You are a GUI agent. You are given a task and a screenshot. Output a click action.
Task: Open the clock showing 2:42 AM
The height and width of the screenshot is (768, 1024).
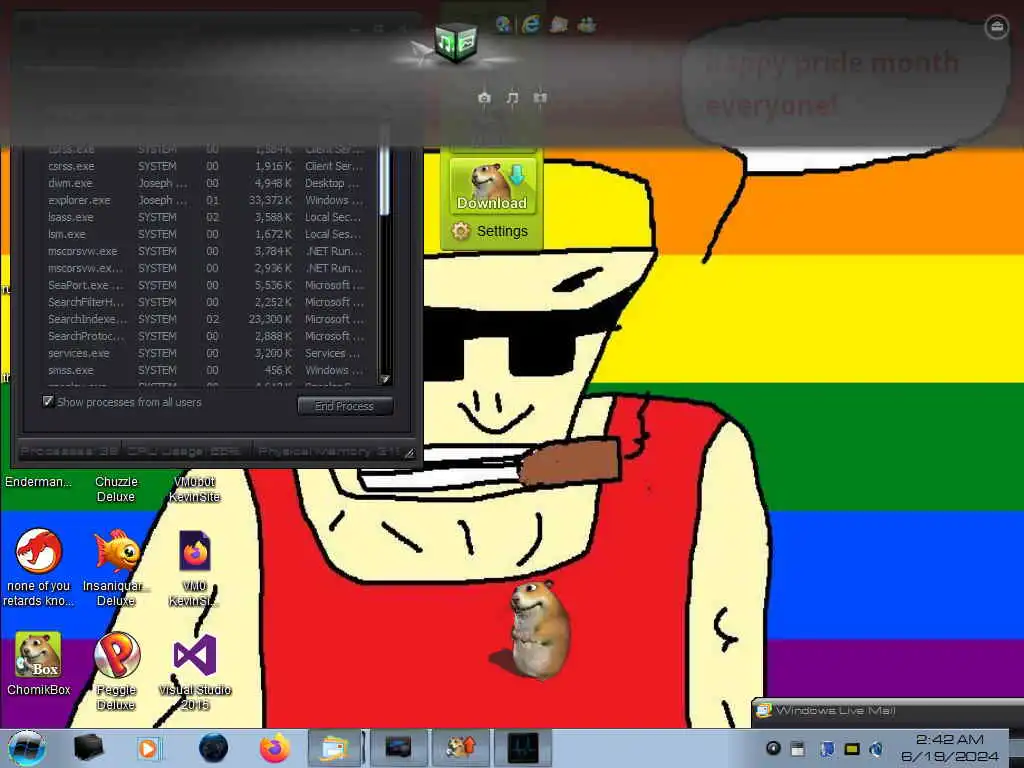click(950, 748)
